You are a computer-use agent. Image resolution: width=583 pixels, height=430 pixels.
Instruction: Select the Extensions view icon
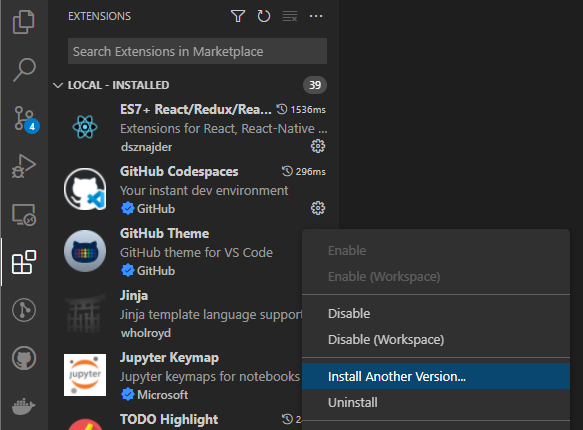[x=24, y=262]
